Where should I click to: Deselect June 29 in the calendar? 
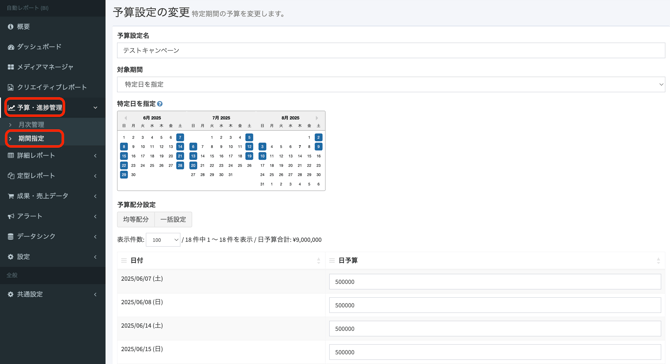click(124, 175)
